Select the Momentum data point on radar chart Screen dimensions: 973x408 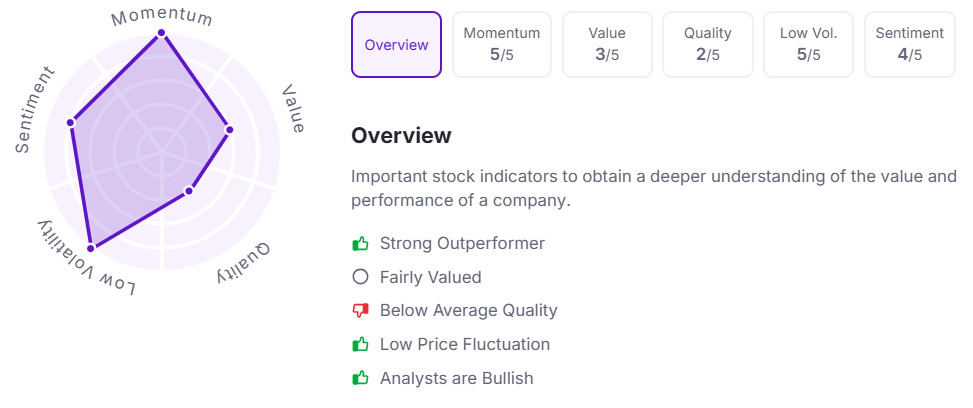click(x=161, y=33)
